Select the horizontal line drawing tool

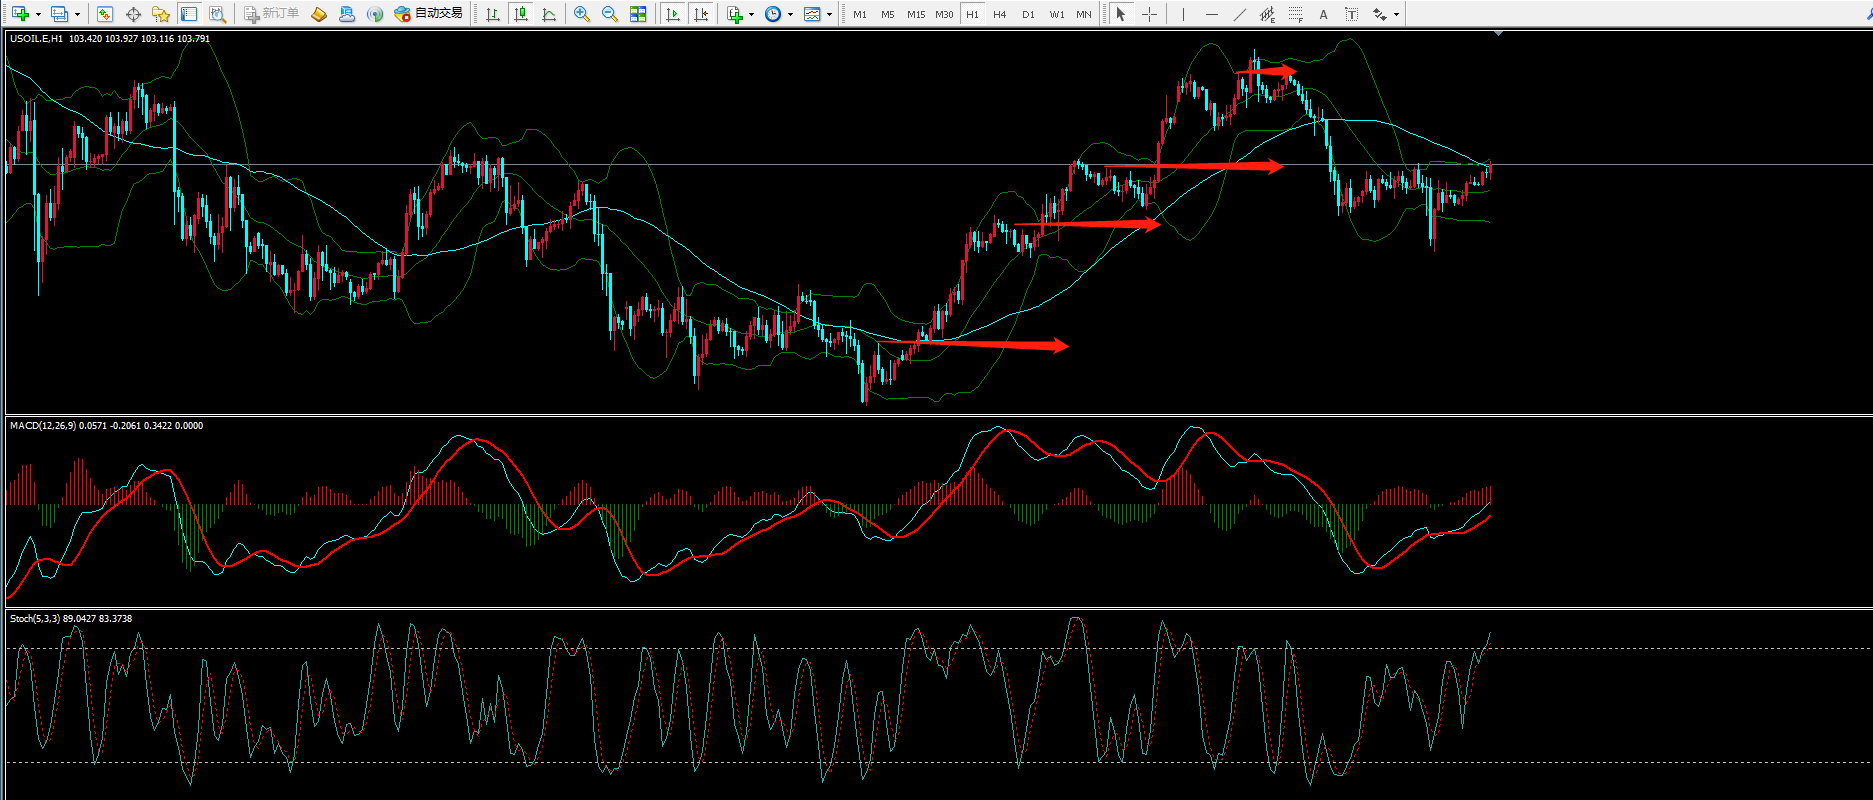tap(1212, 14)
